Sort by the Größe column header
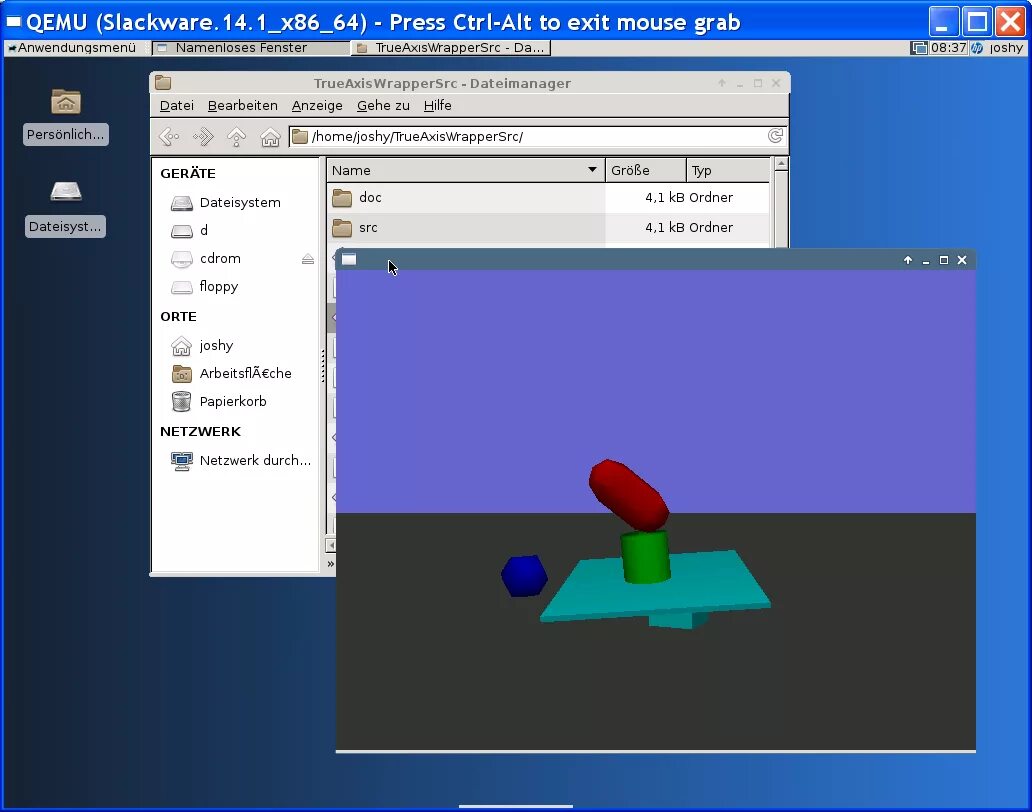Viewport: 1032px width, 812px height. pos(646,170)
